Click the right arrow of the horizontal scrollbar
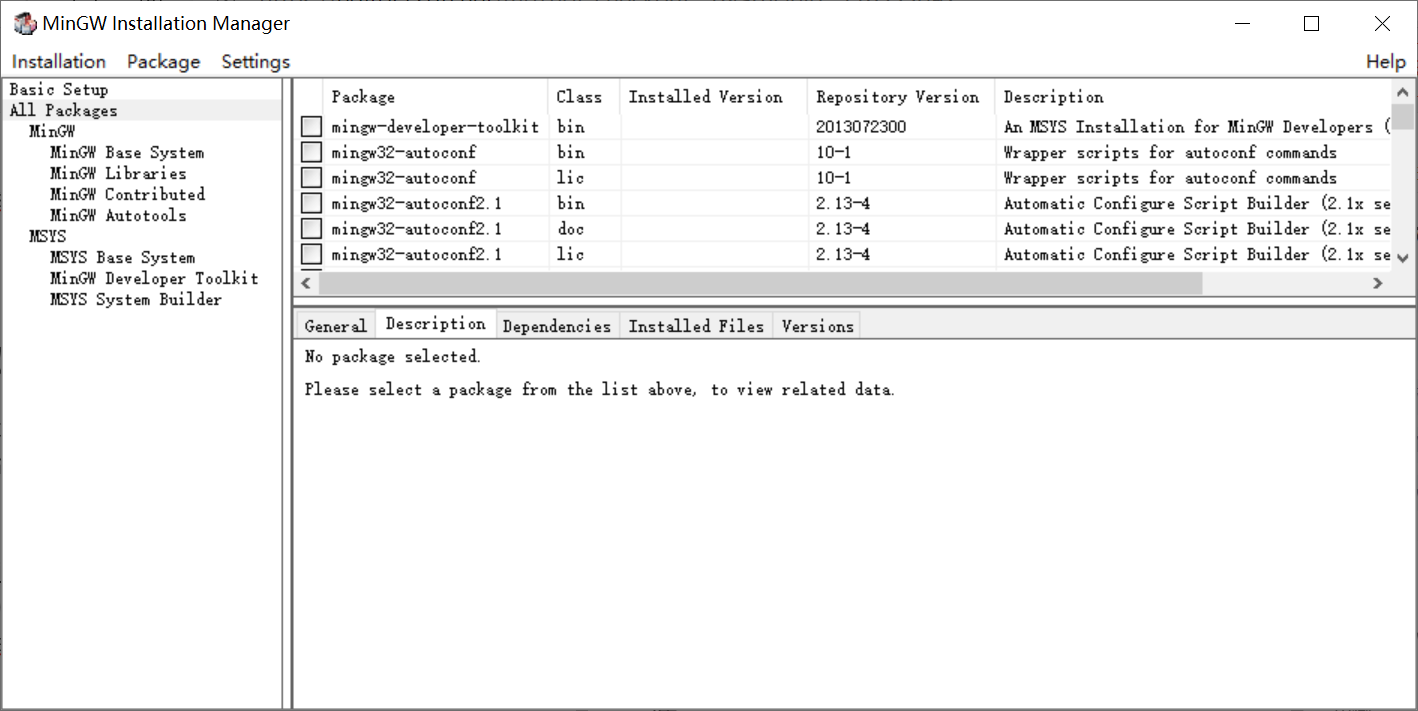The width and height of the screenshot is (1418, 711). (1378, 284)
